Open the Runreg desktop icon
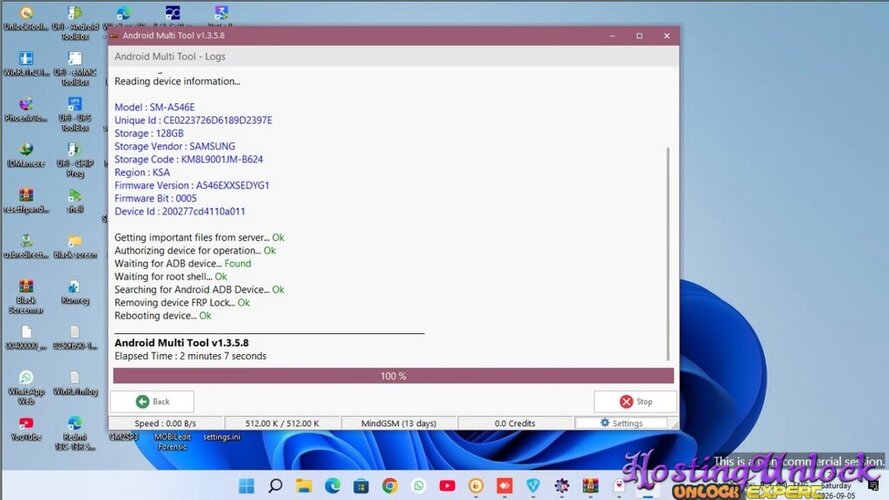 pyautogui.click(x=75, y=292)
